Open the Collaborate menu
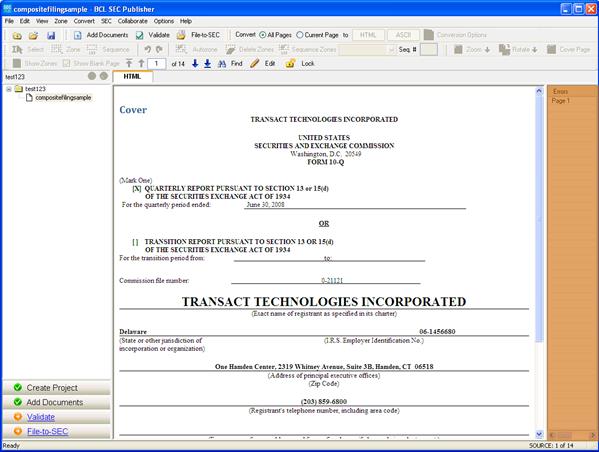The image size is (599, 452). (x=133, y=21)
